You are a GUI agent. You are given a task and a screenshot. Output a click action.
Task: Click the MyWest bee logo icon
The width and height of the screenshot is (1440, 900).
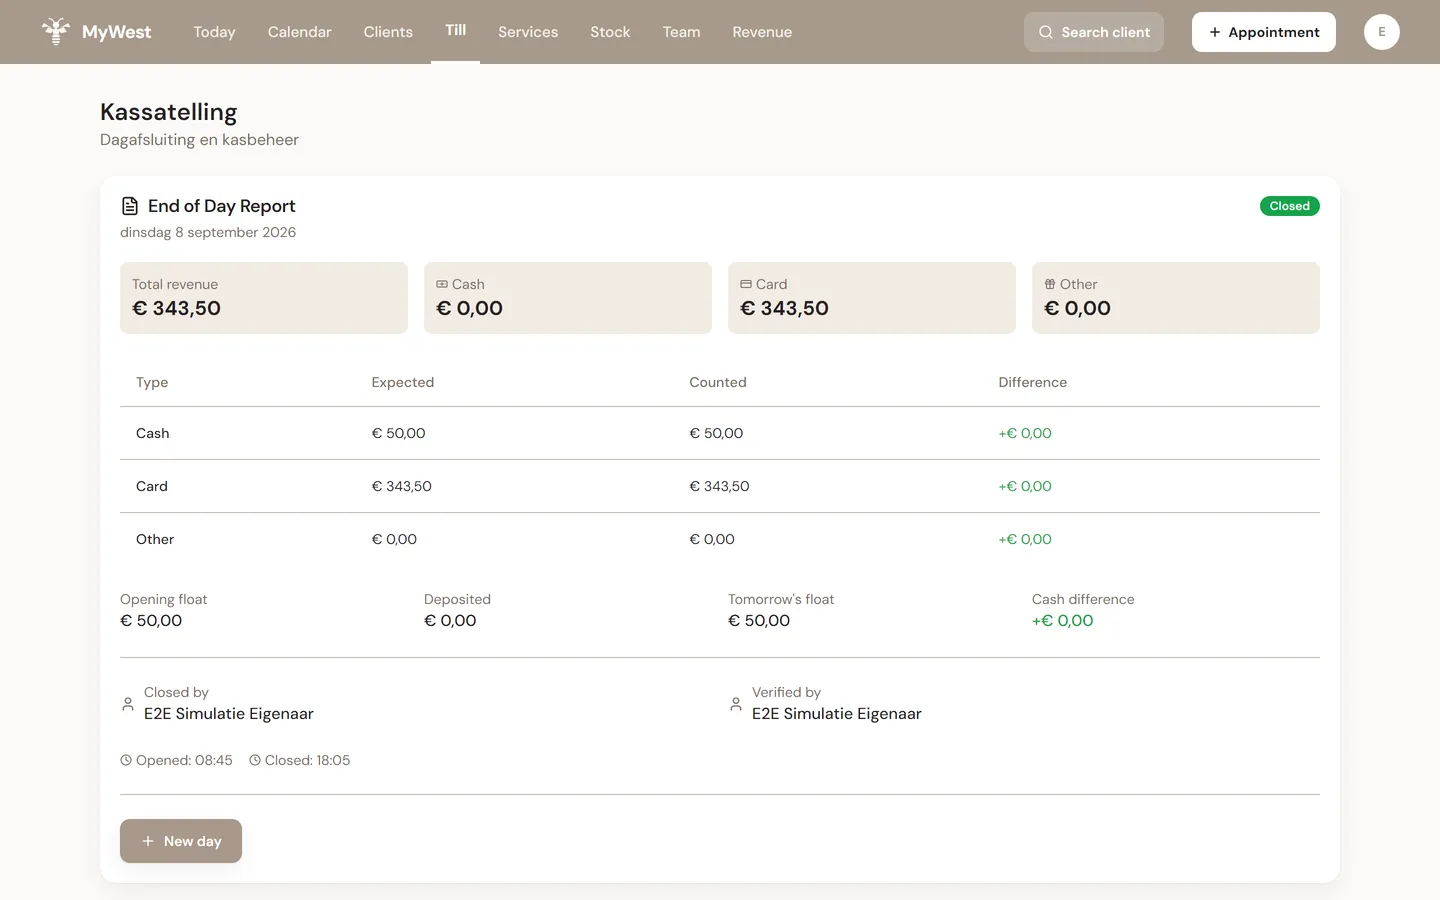tap(56, 31)
